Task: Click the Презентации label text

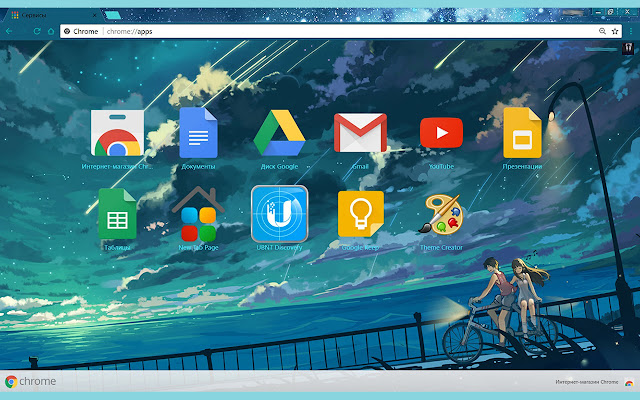Action: (x=522, y=167)
